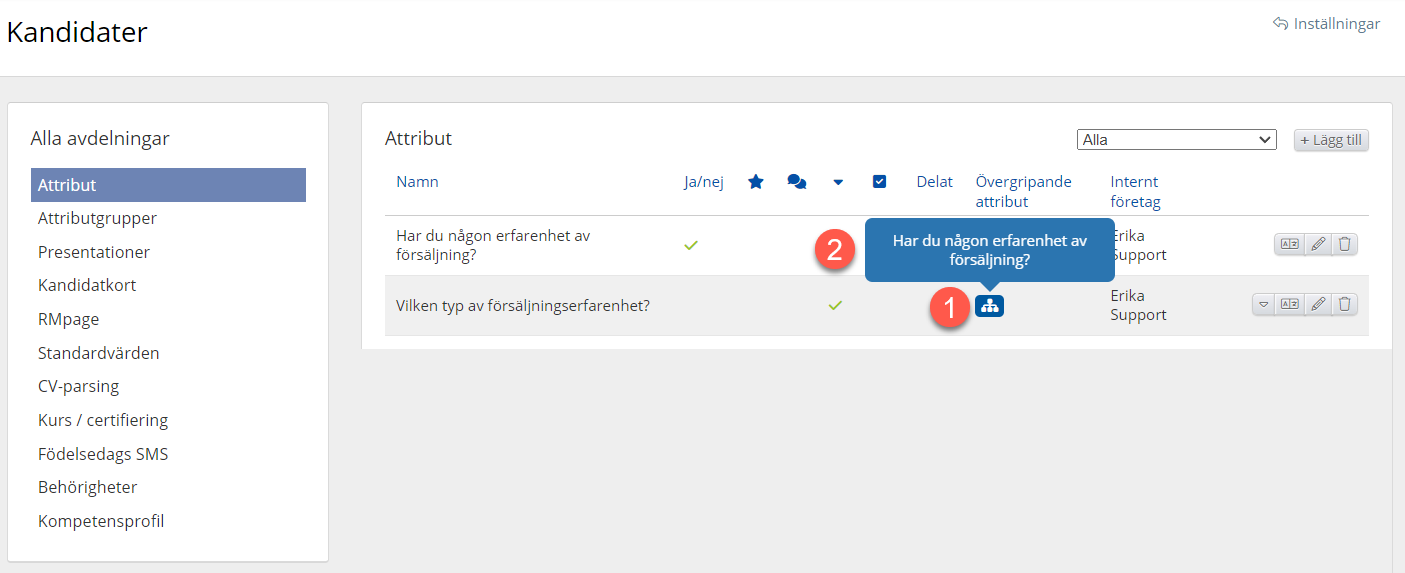
Task: Open the 'Alla' filter dropdown
Action: tap(1176, 140)
